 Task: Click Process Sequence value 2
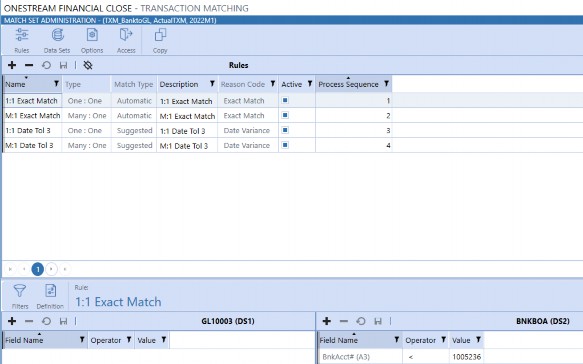[x=354, y=116]
